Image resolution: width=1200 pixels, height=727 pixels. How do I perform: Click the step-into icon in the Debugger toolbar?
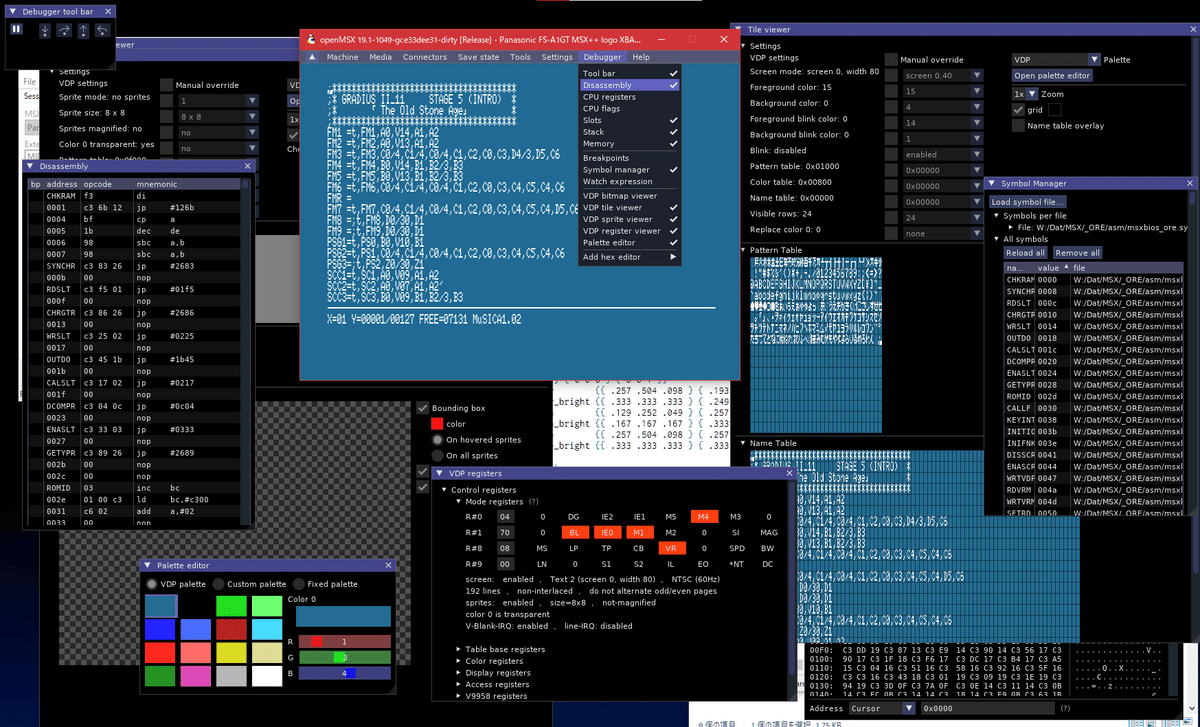coord(45,29)
